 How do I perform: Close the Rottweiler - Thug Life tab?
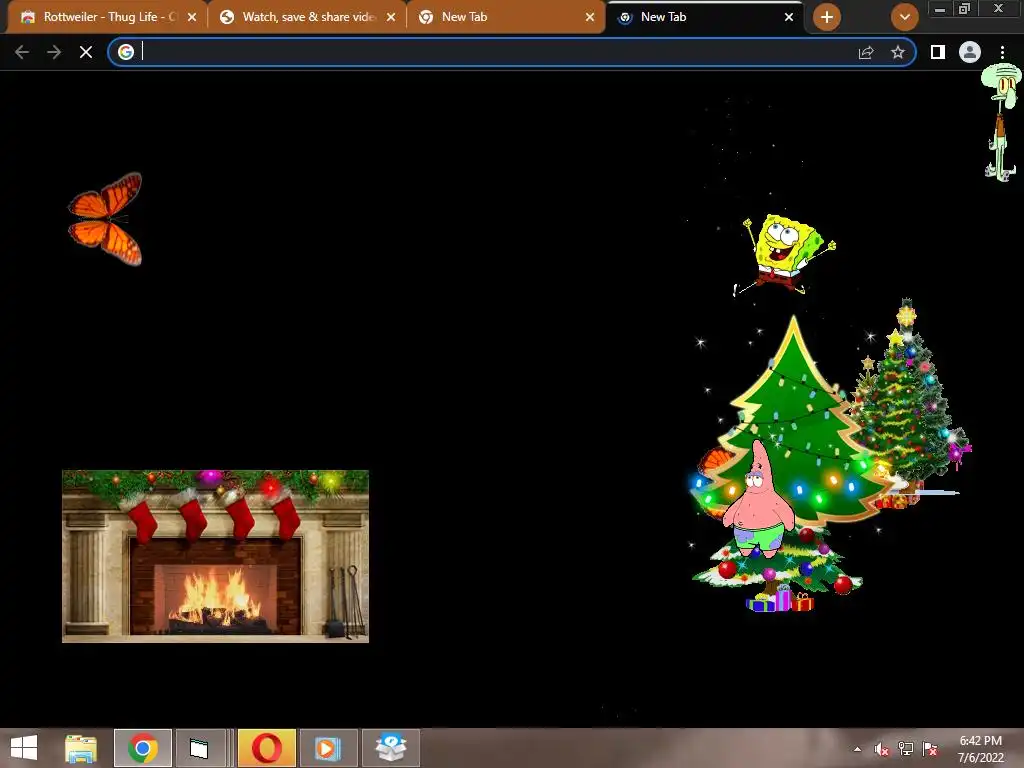click(192, 17)
